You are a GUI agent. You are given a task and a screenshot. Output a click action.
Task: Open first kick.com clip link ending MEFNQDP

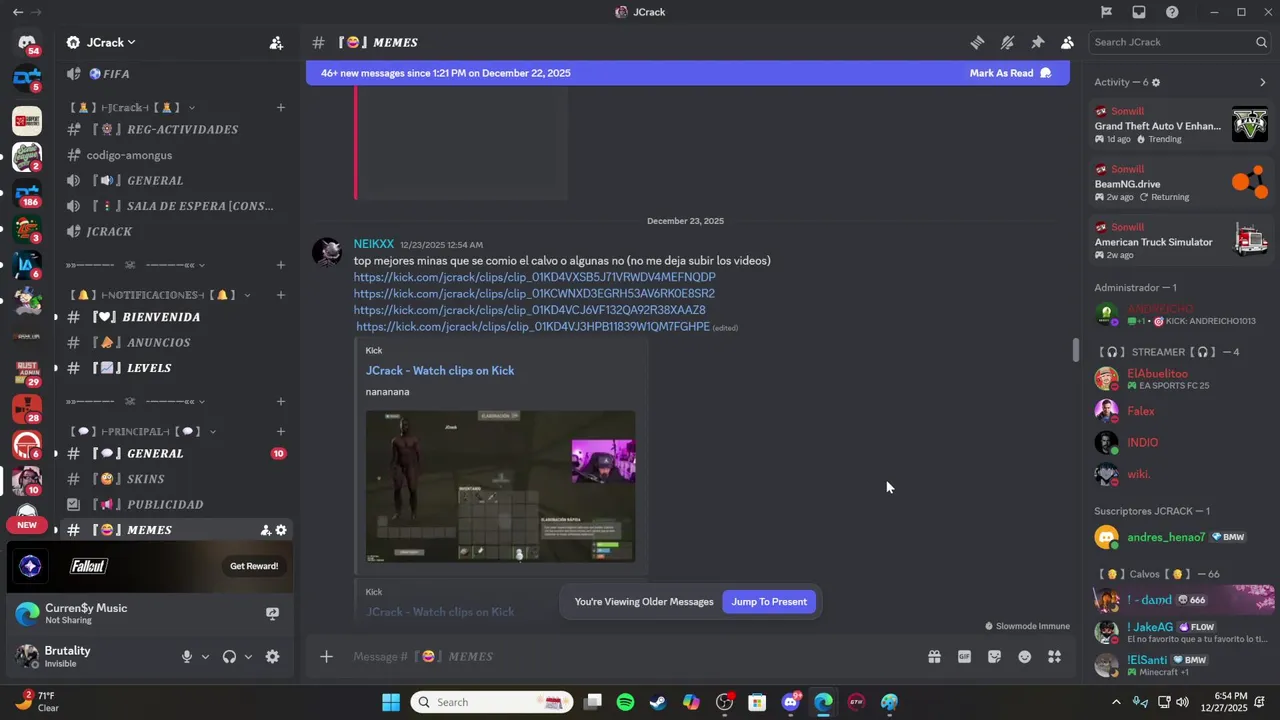pos(534,277)
